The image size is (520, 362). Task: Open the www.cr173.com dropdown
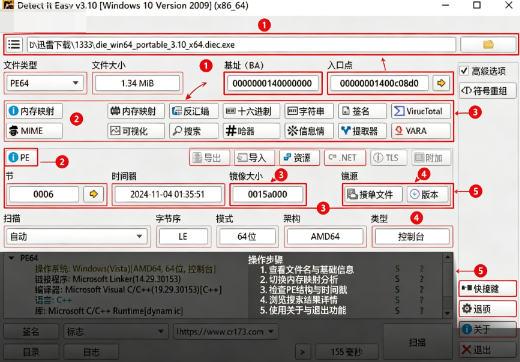point(226,331)
